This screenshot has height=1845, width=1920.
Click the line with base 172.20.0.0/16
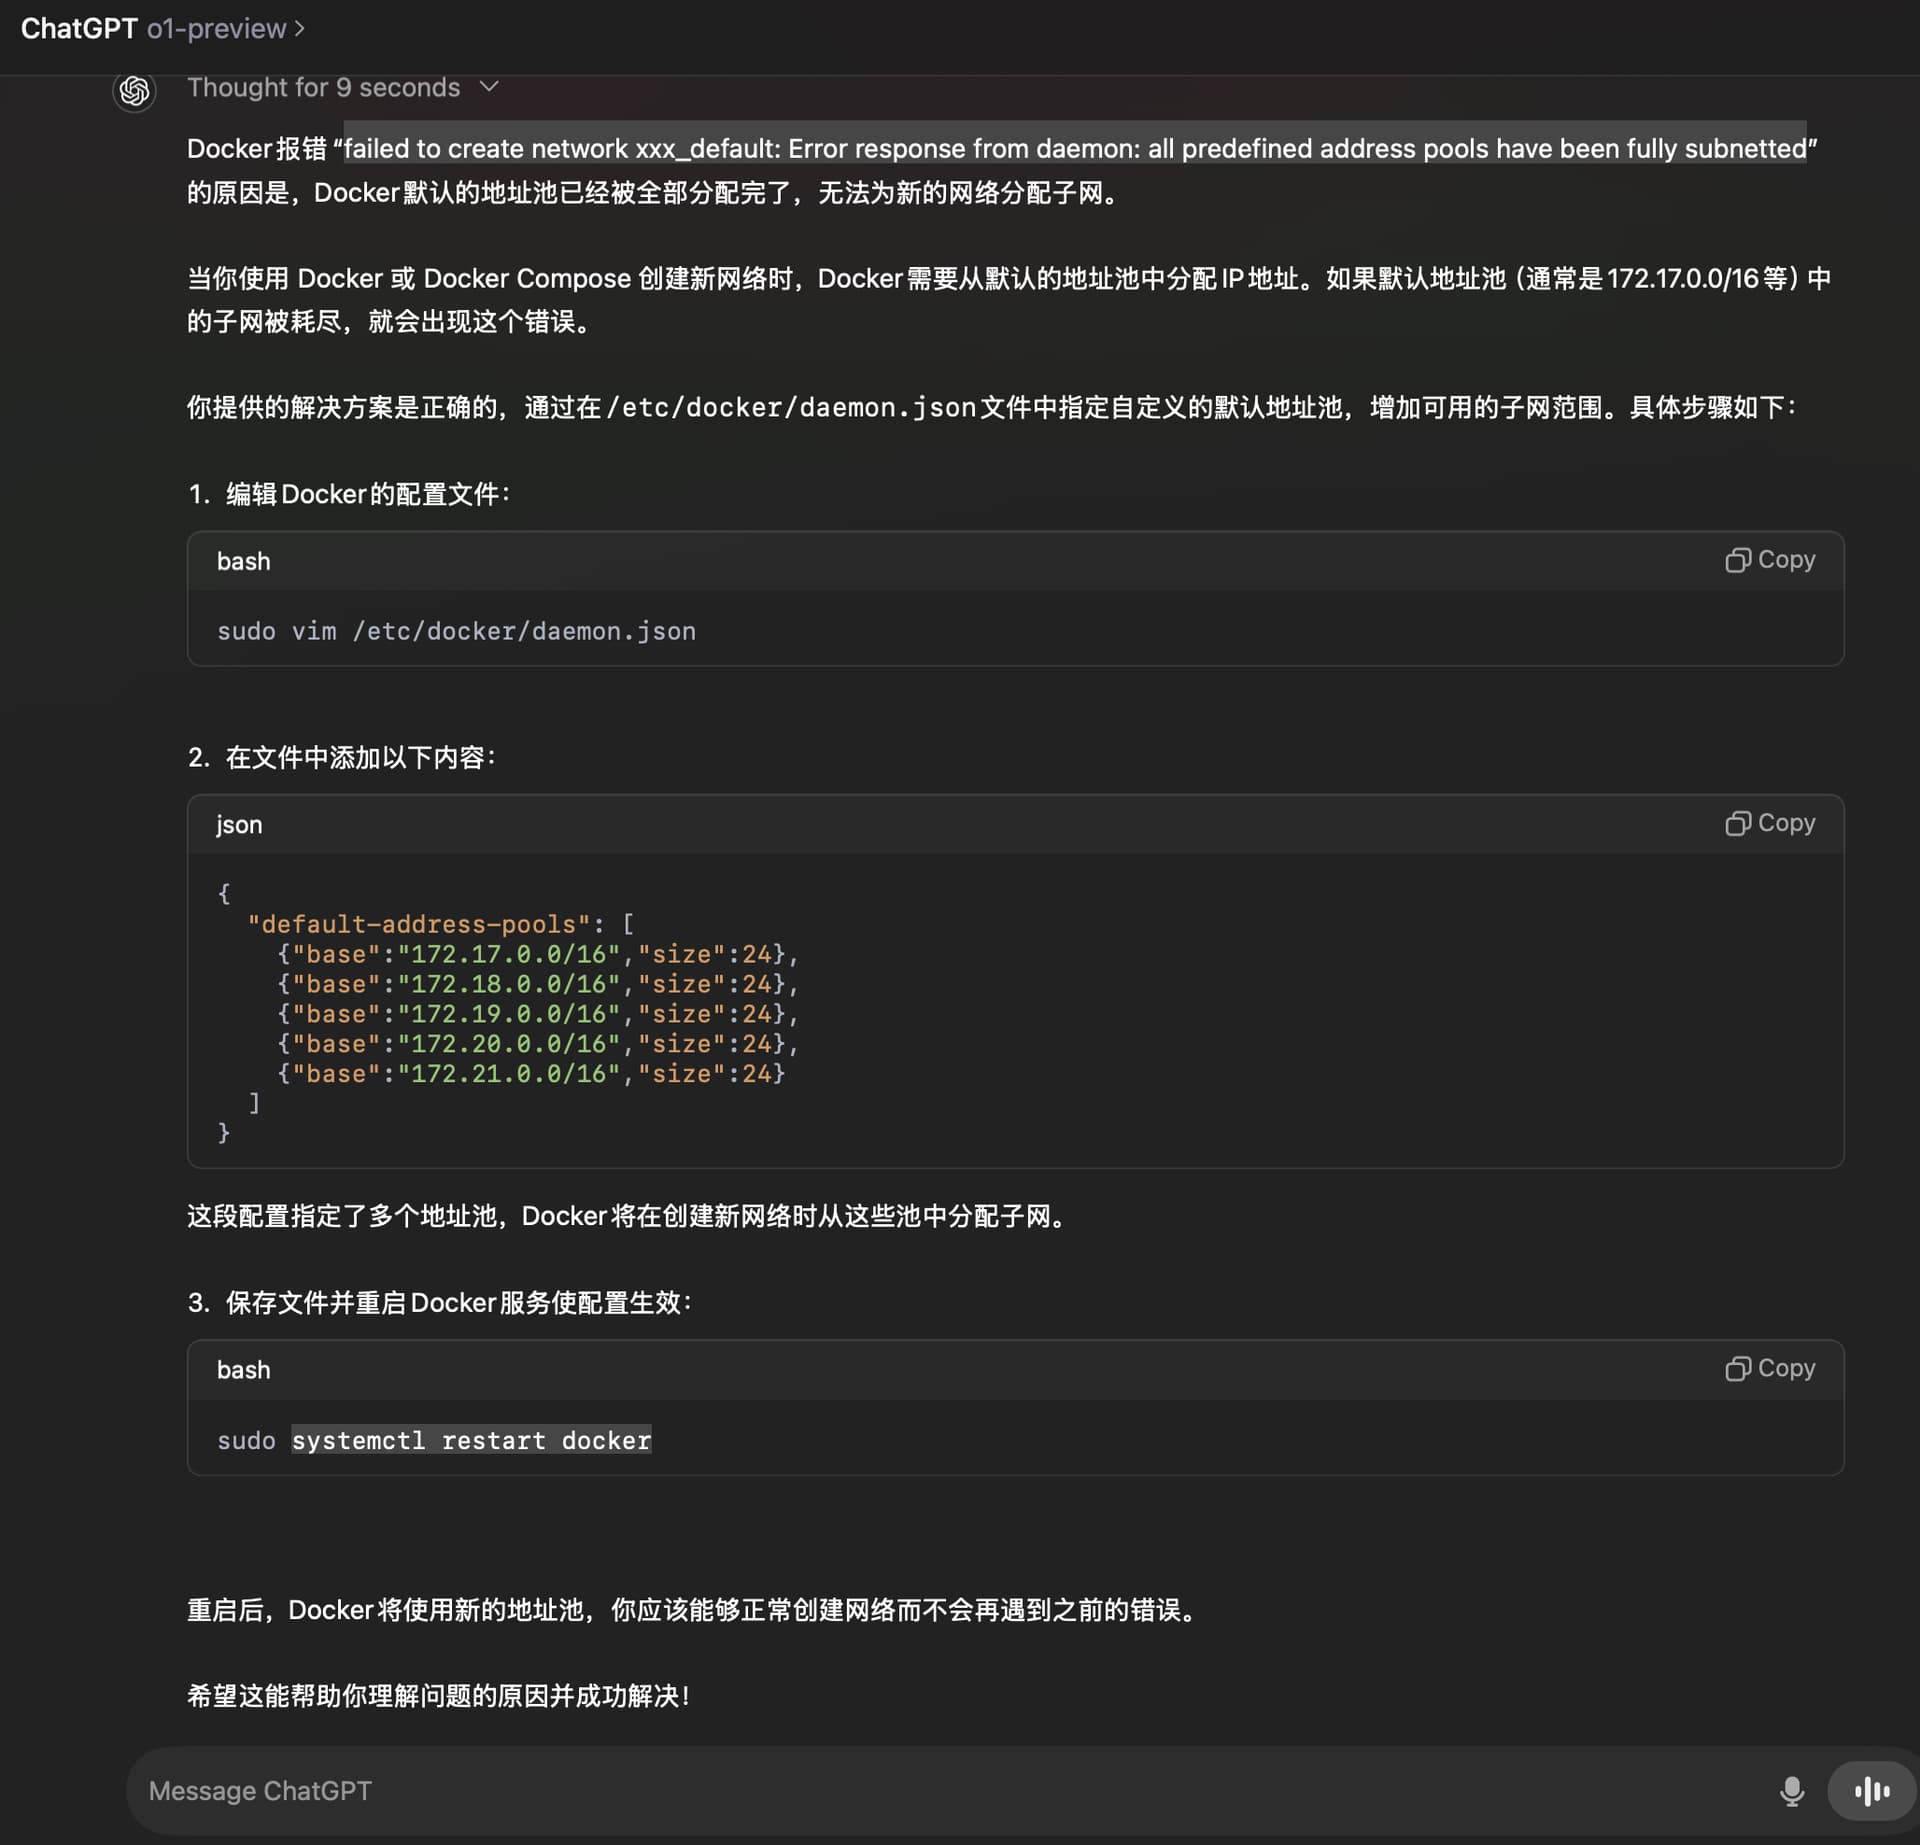[x=538, y=1044]
